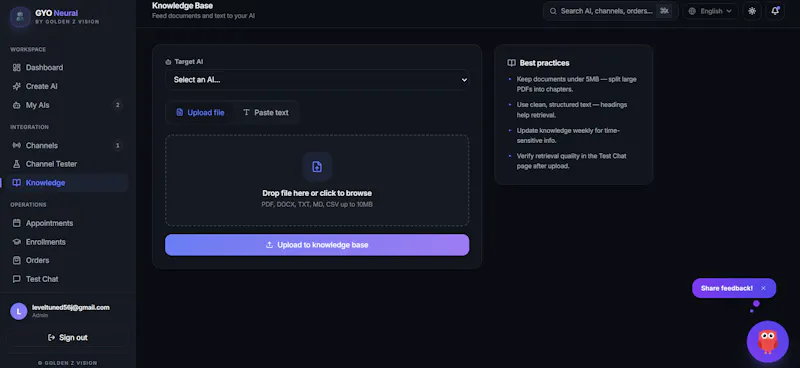The height and width of the screenshot is (368, 800).
Task: Click the GYO Neural logo icon
Action: (20, 17)
